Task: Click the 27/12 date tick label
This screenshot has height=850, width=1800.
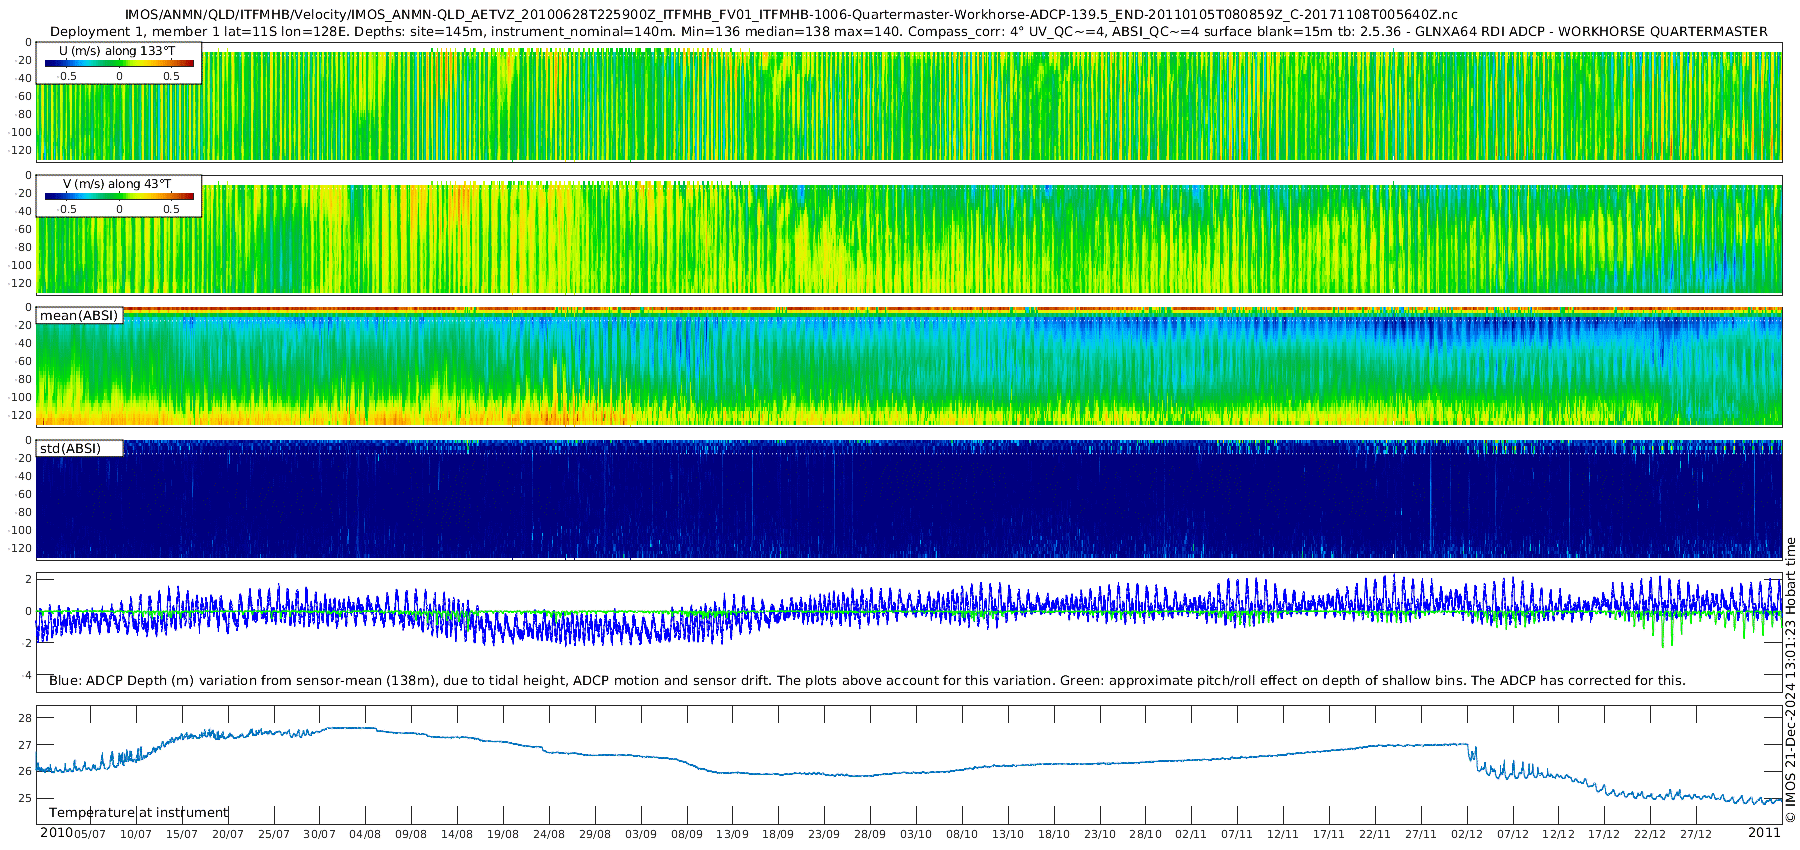Action: pyautogui.click(x=1696, y=834)
